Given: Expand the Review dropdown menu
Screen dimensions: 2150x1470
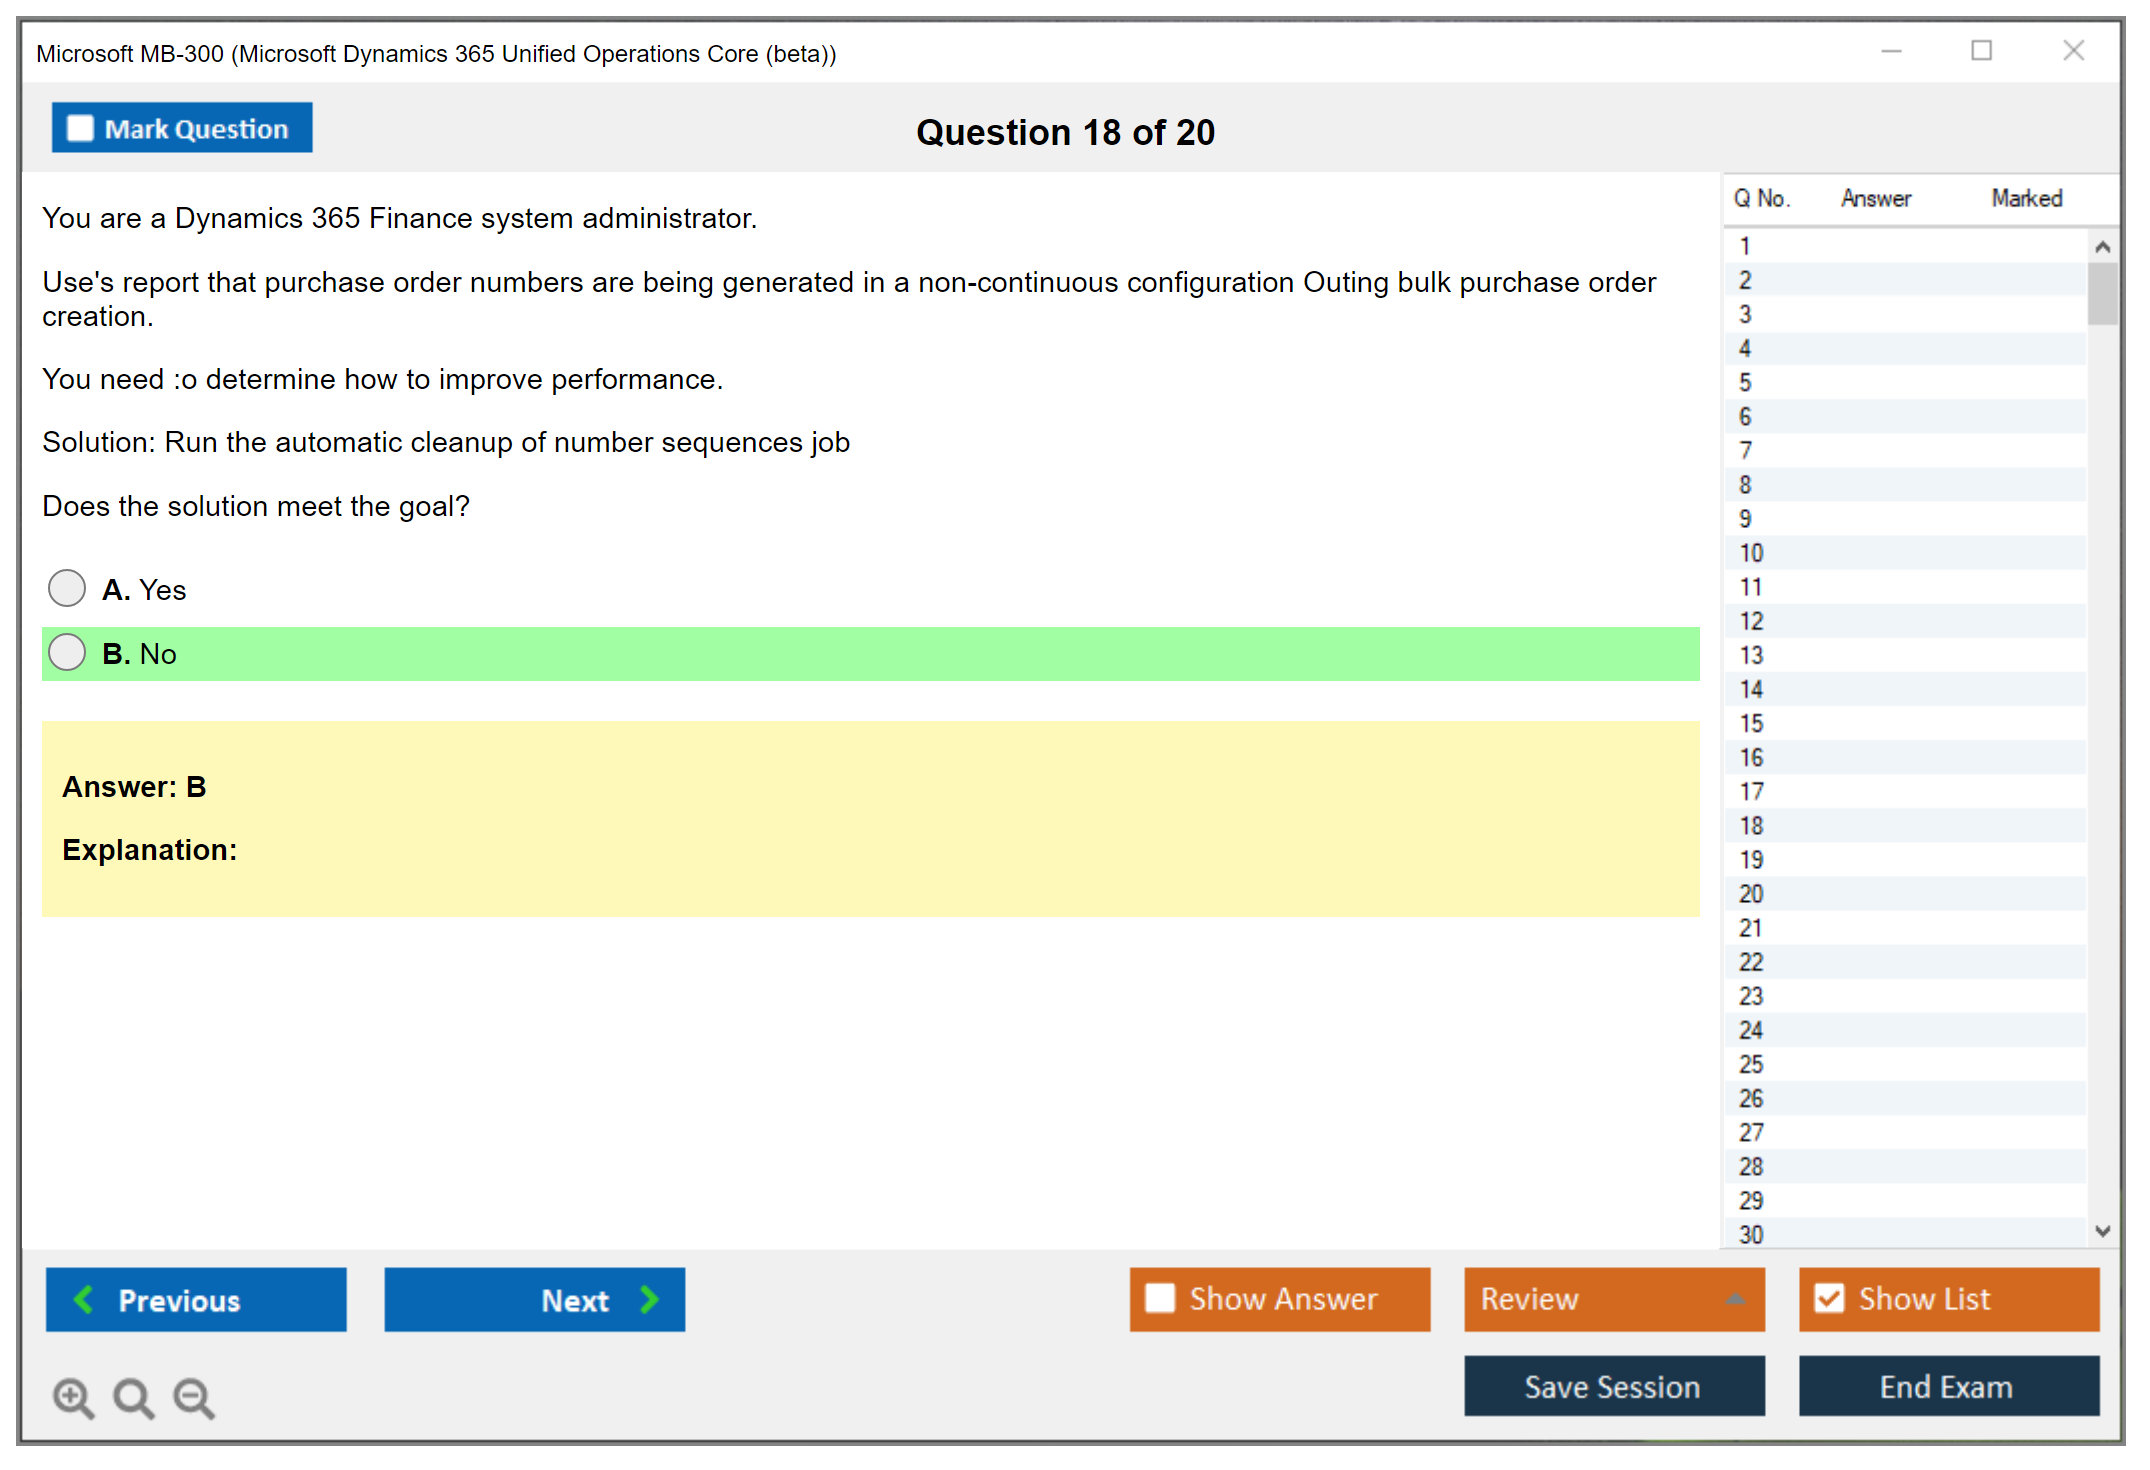Looking at the screenshot, I should coord(1735,1299).
